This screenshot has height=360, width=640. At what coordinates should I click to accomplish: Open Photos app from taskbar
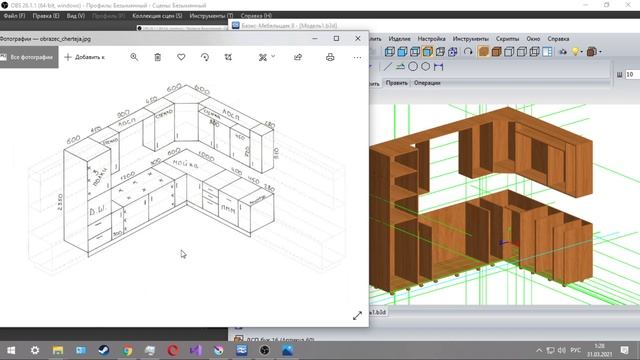click(288, 350)
